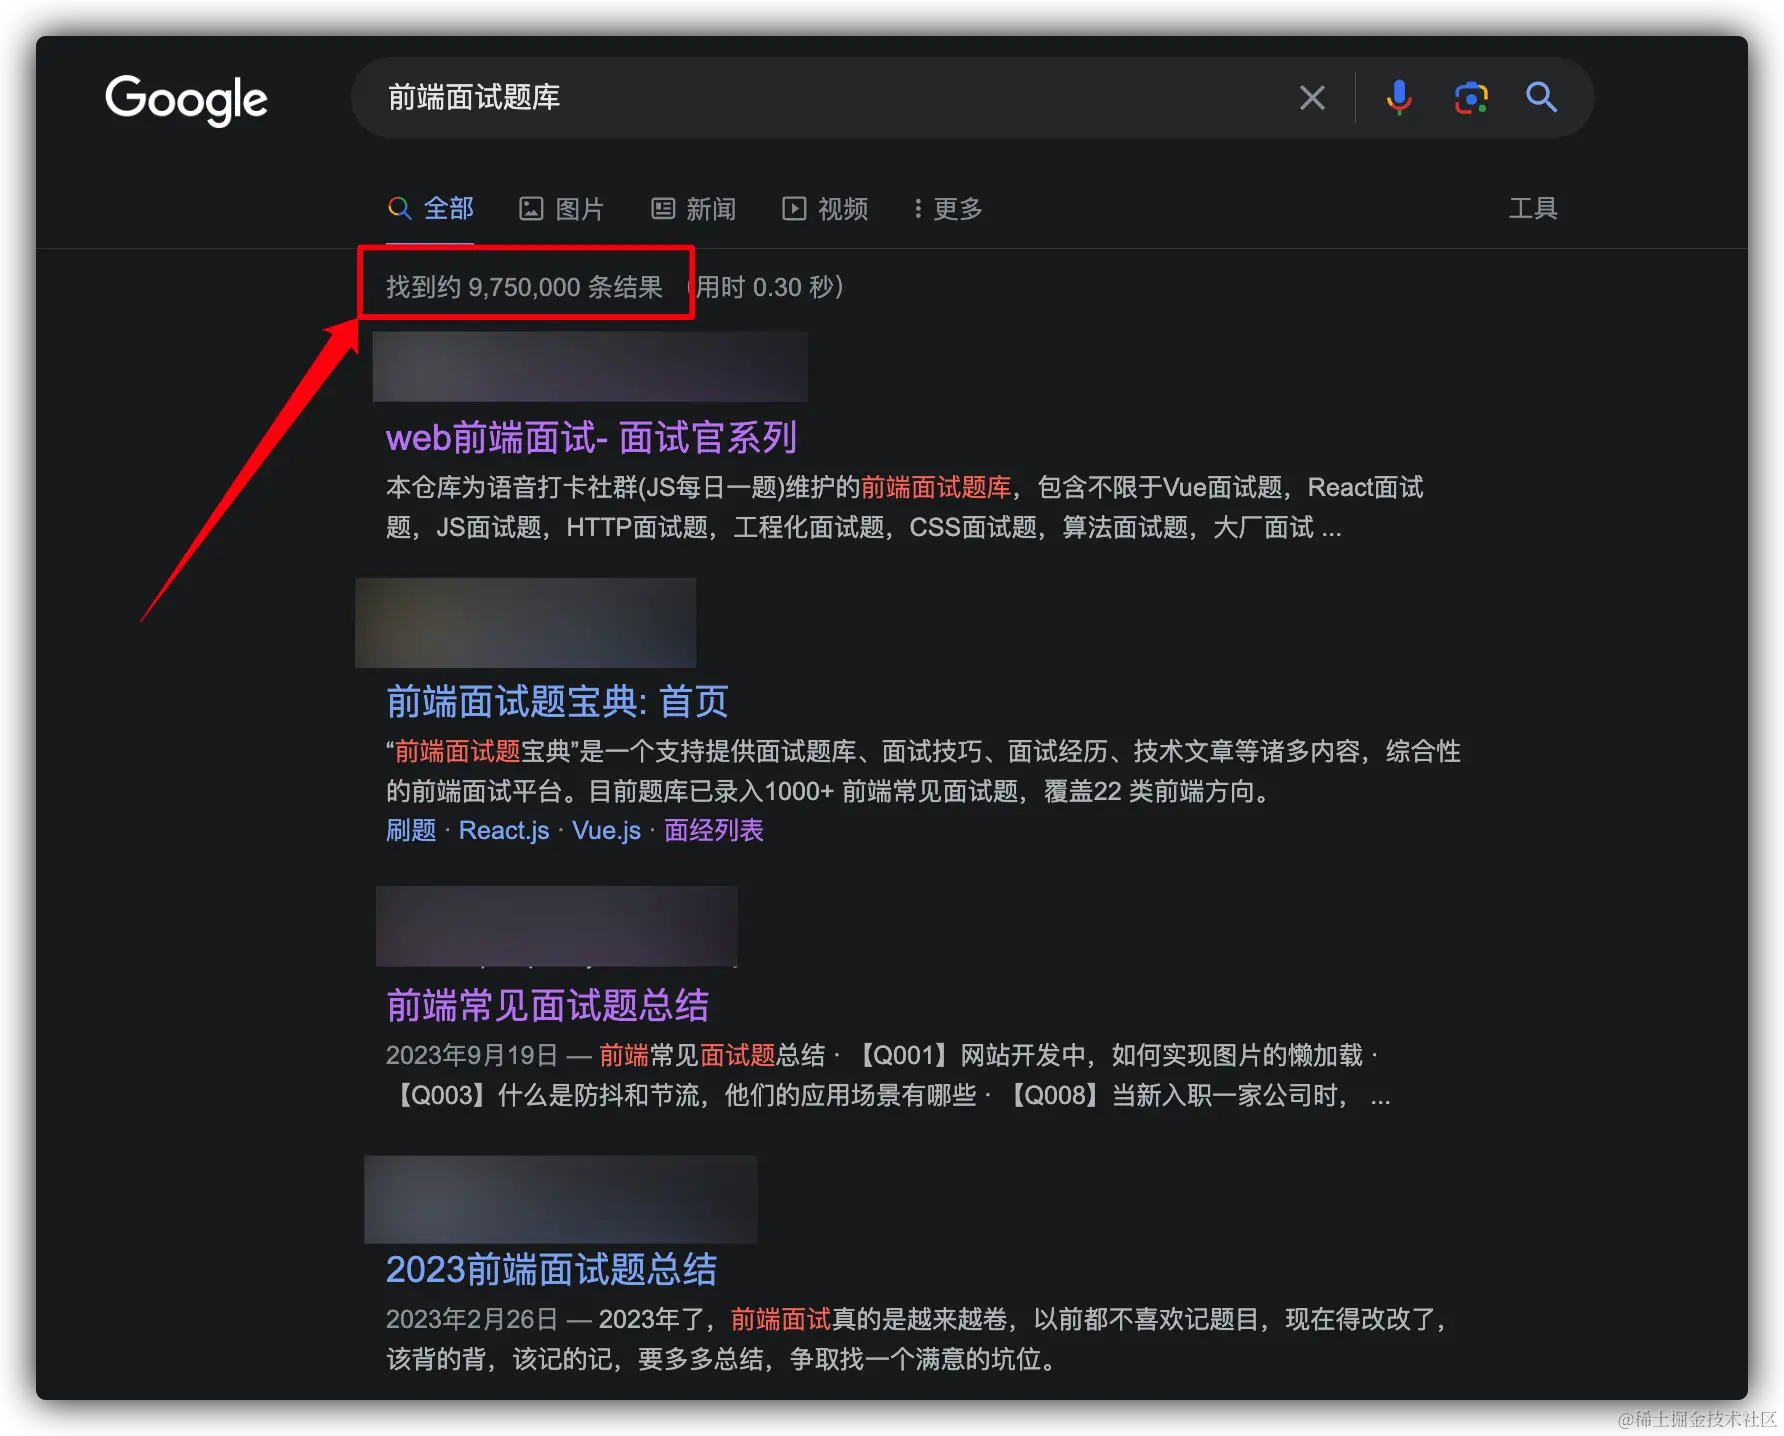Open the 工具 search tools
Image resolution: width=1784 pixels, height=1436 pixels.
(x=1533, y=208)
